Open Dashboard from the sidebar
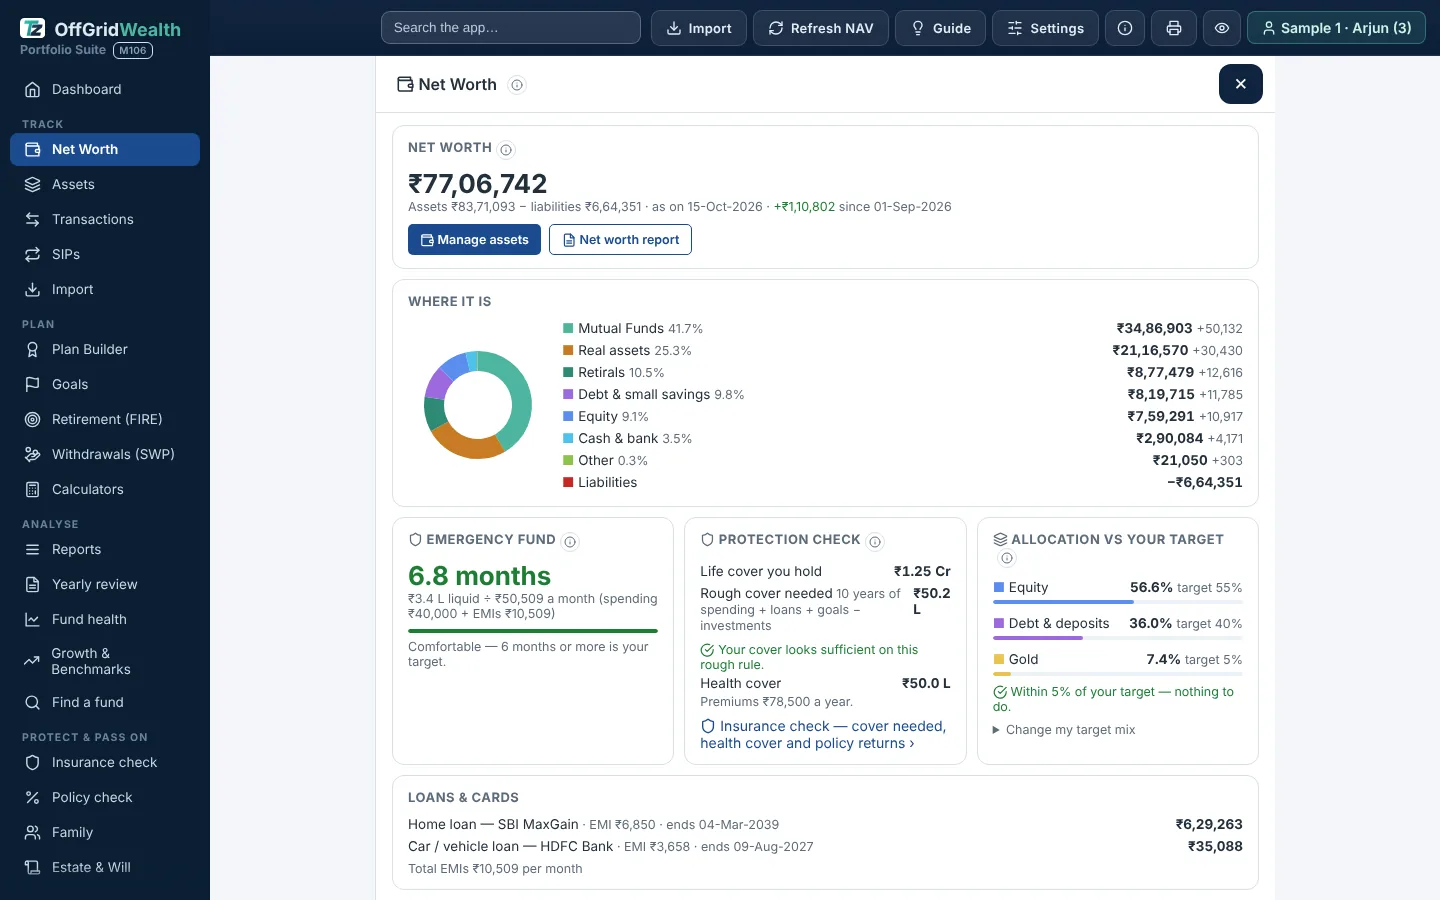Viewport: 1440px width, 900px height. [x=105, y=89]
